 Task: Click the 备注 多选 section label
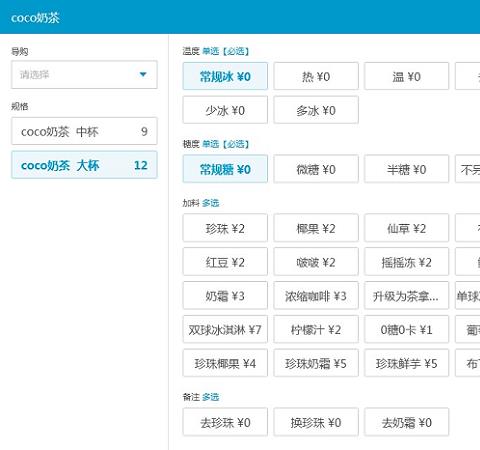[201, 397]
